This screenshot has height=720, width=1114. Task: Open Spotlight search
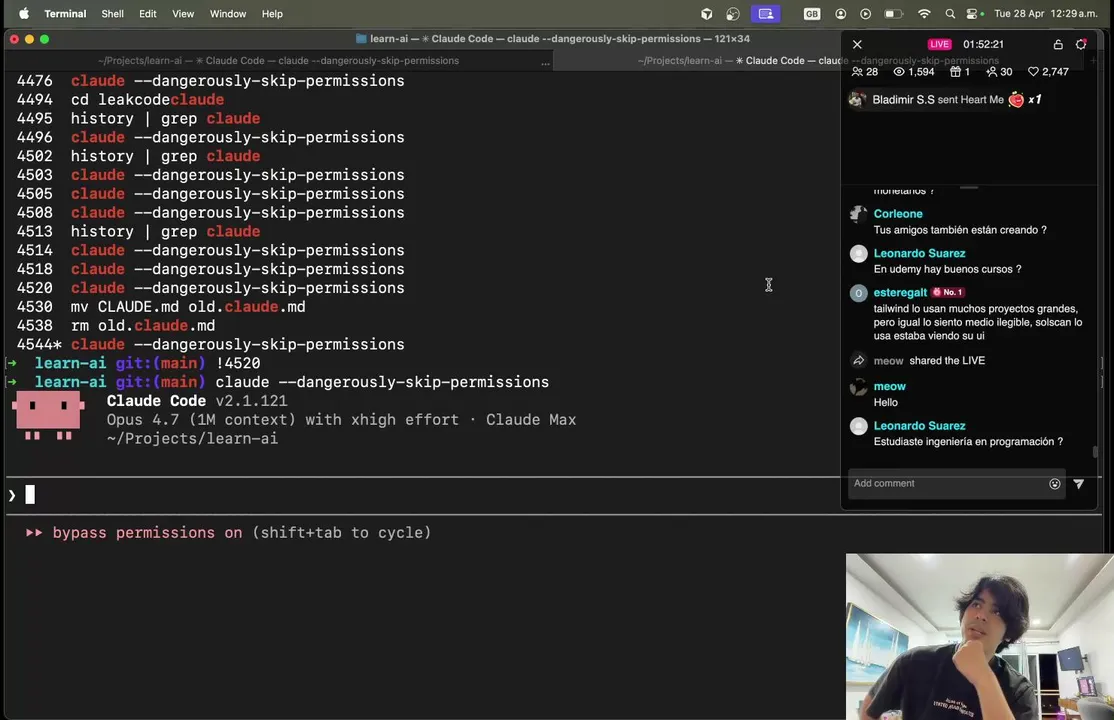pos(950,14)
